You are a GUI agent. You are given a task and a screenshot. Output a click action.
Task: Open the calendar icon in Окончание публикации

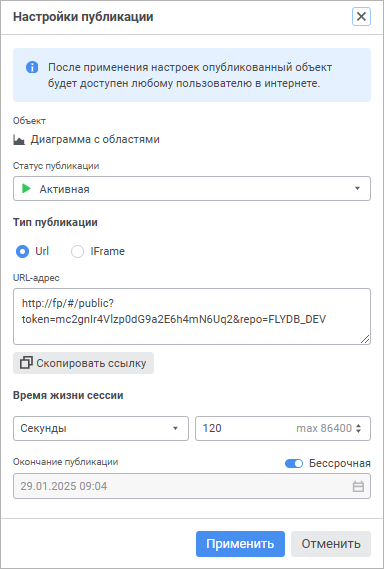[x=358, y=486]
